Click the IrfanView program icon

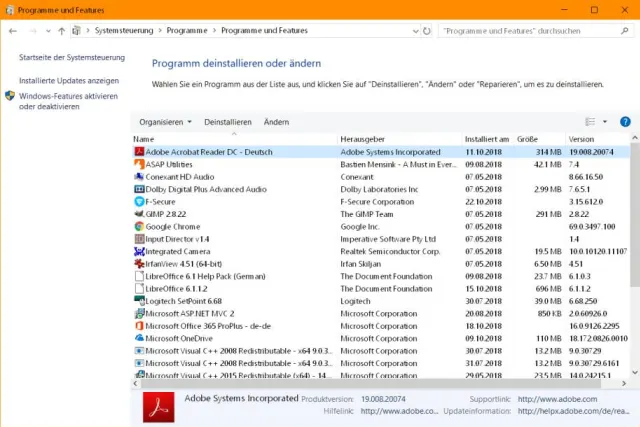(139, 263)
